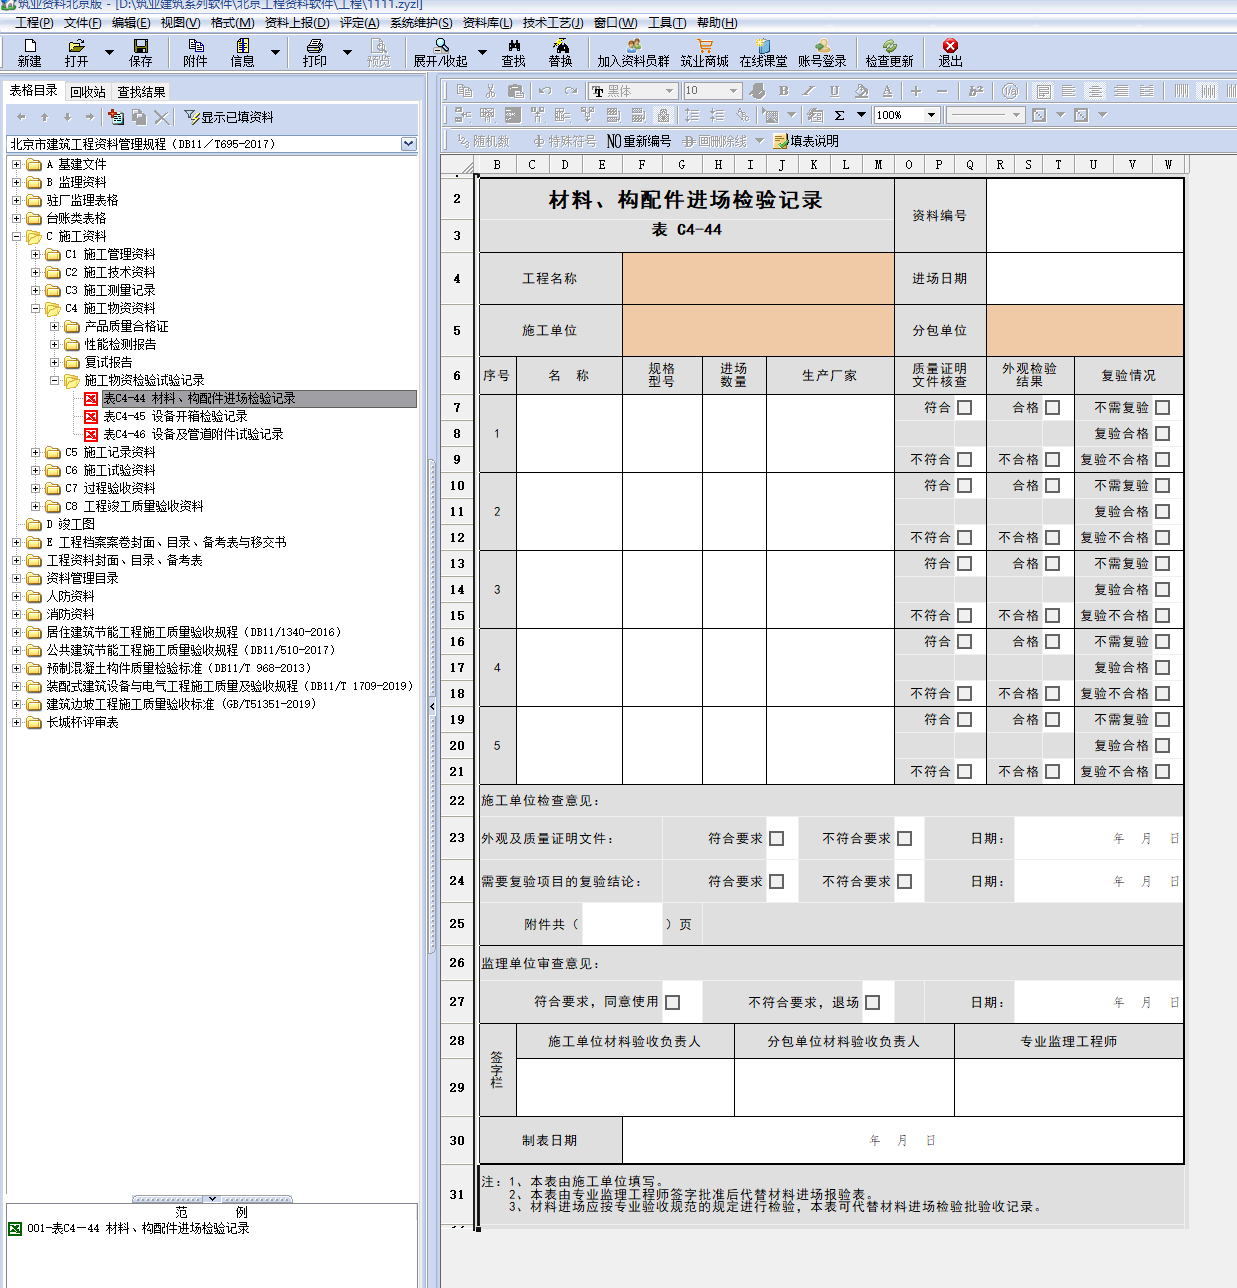Check 复验不合格 box for item 5
Screen dimensions: 1237x1288
click(1162, 771)
